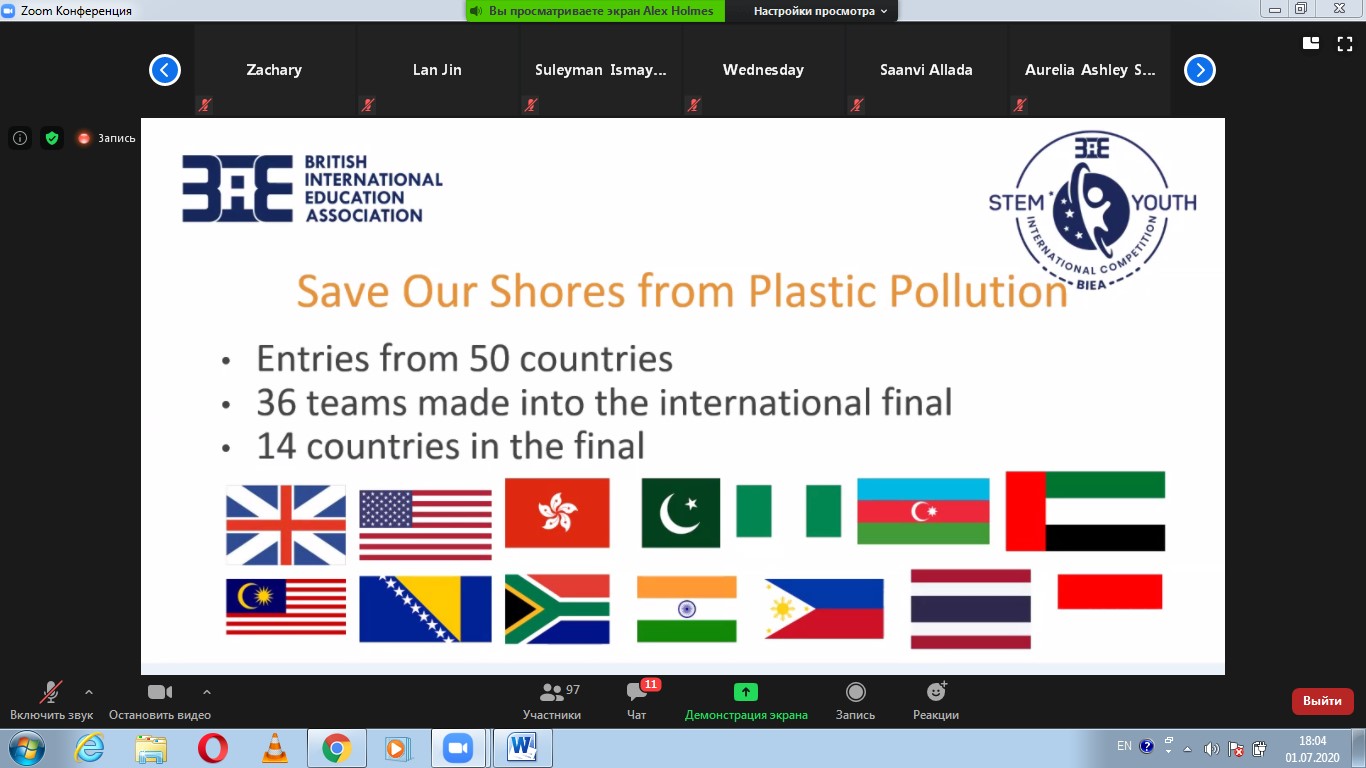
Task: Open Google Chrome from taskbar
Action: (x=336, y=748)
